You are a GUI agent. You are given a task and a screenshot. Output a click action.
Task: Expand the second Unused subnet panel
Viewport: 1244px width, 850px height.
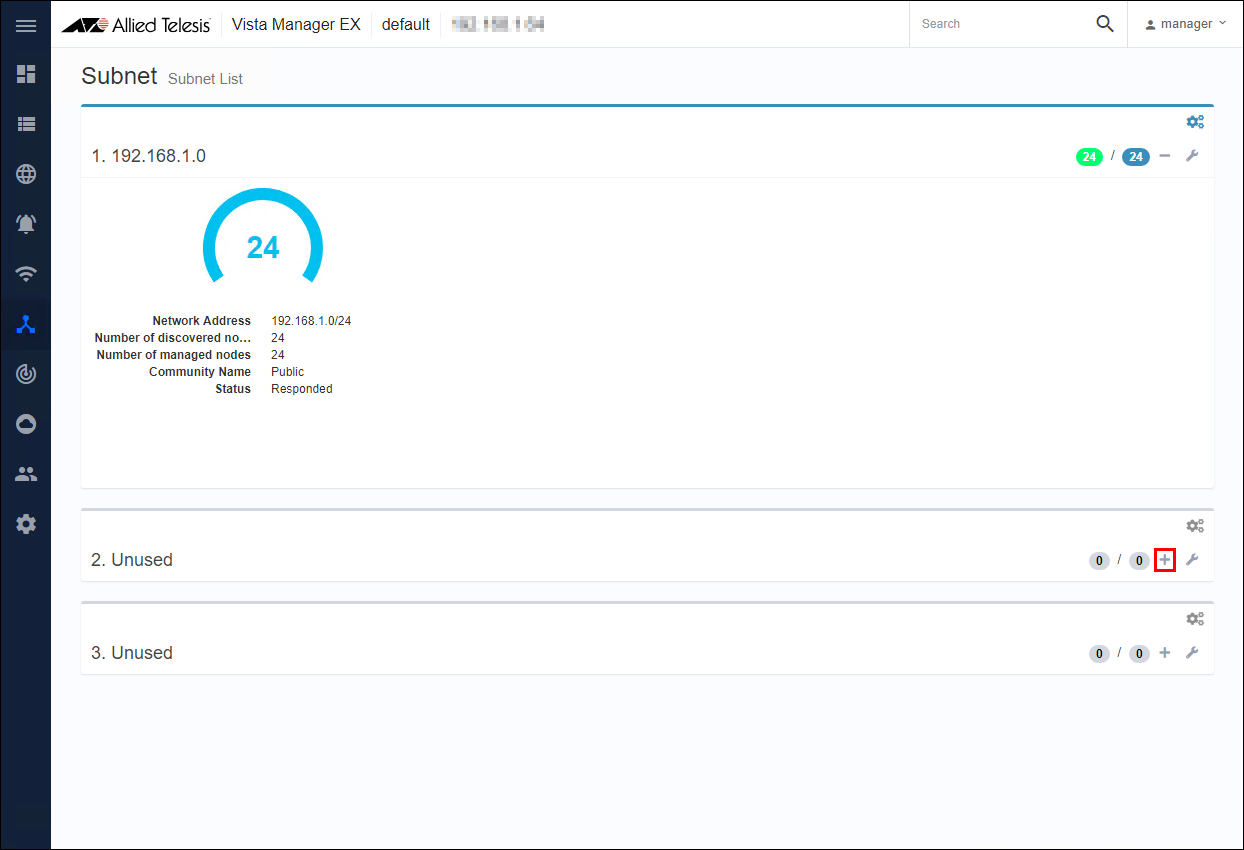coord(1165,560)
